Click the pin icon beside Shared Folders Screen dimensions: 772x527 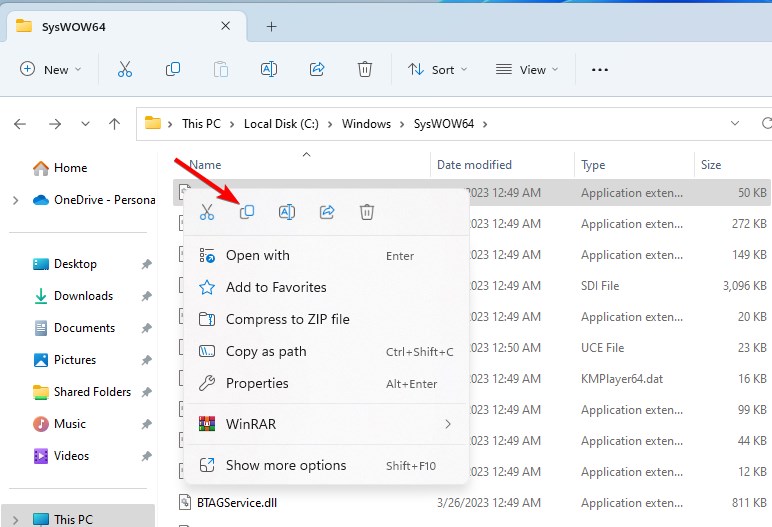tap(146, 393)
